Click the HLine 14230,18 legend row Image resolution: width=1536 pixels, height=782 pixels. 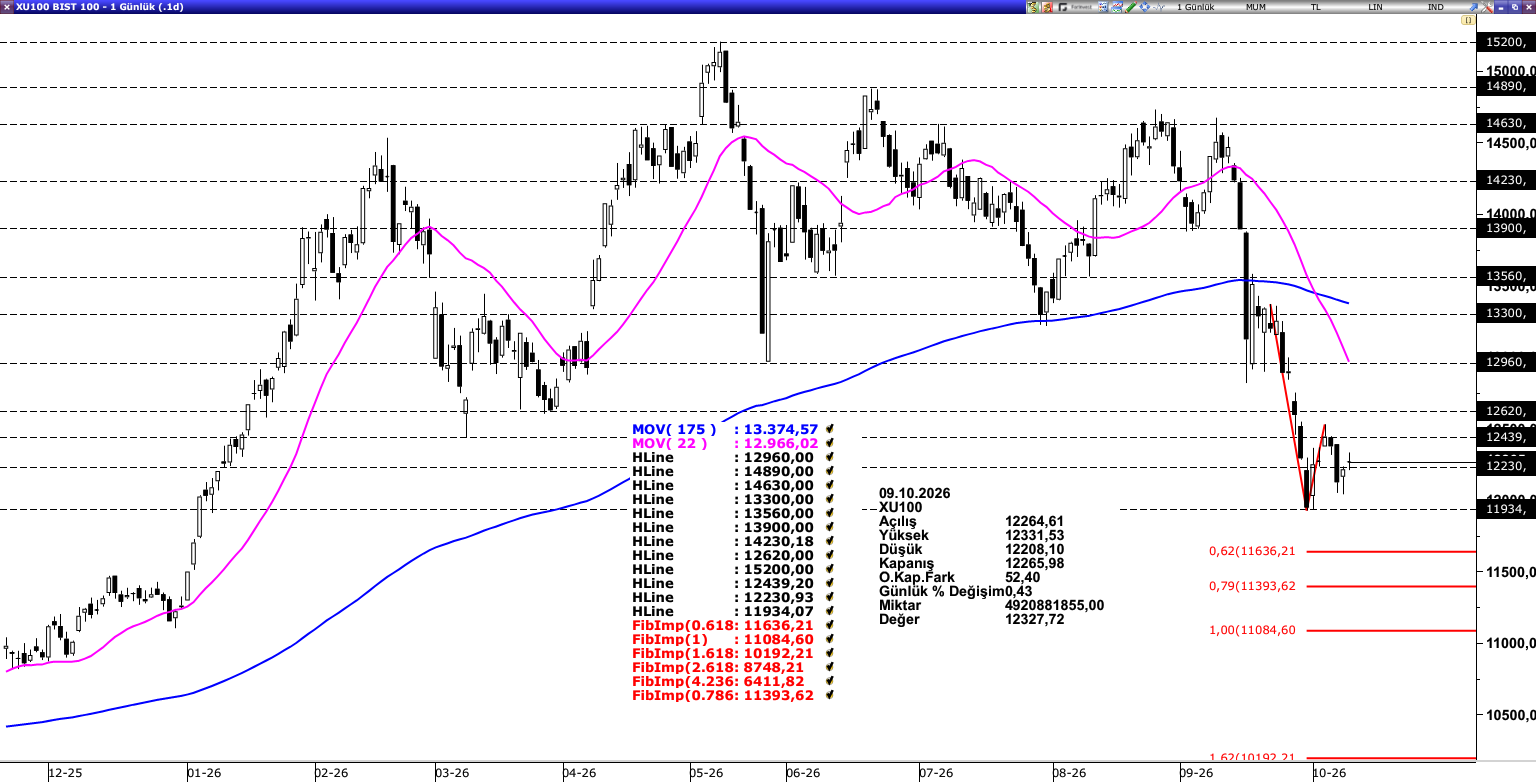click(x=724, y=541)
